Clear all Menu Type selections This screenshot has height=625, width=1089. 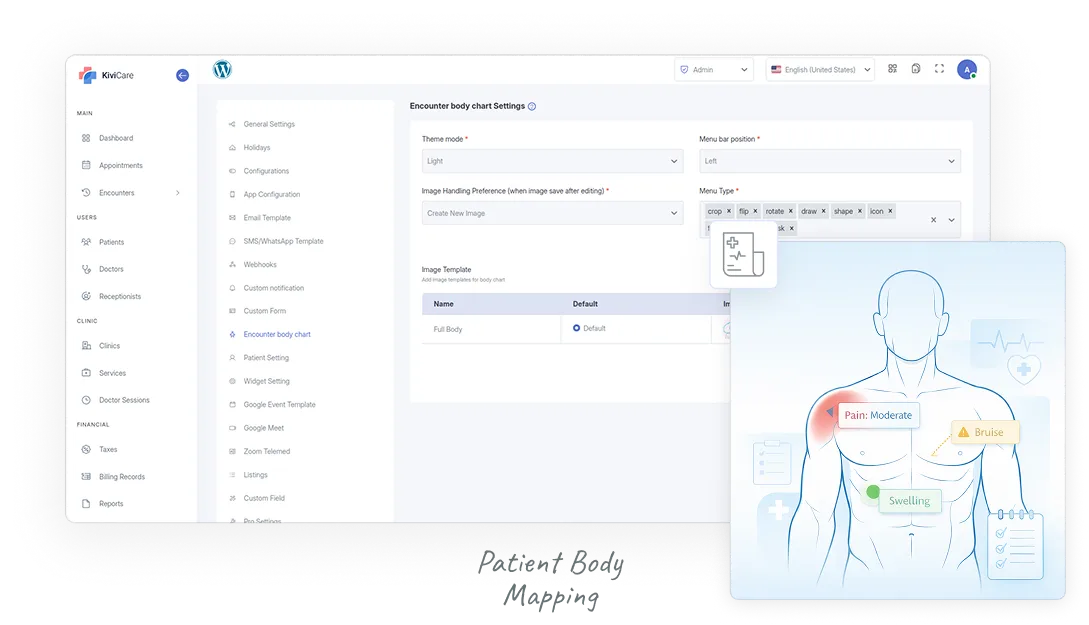coord(934,220)
